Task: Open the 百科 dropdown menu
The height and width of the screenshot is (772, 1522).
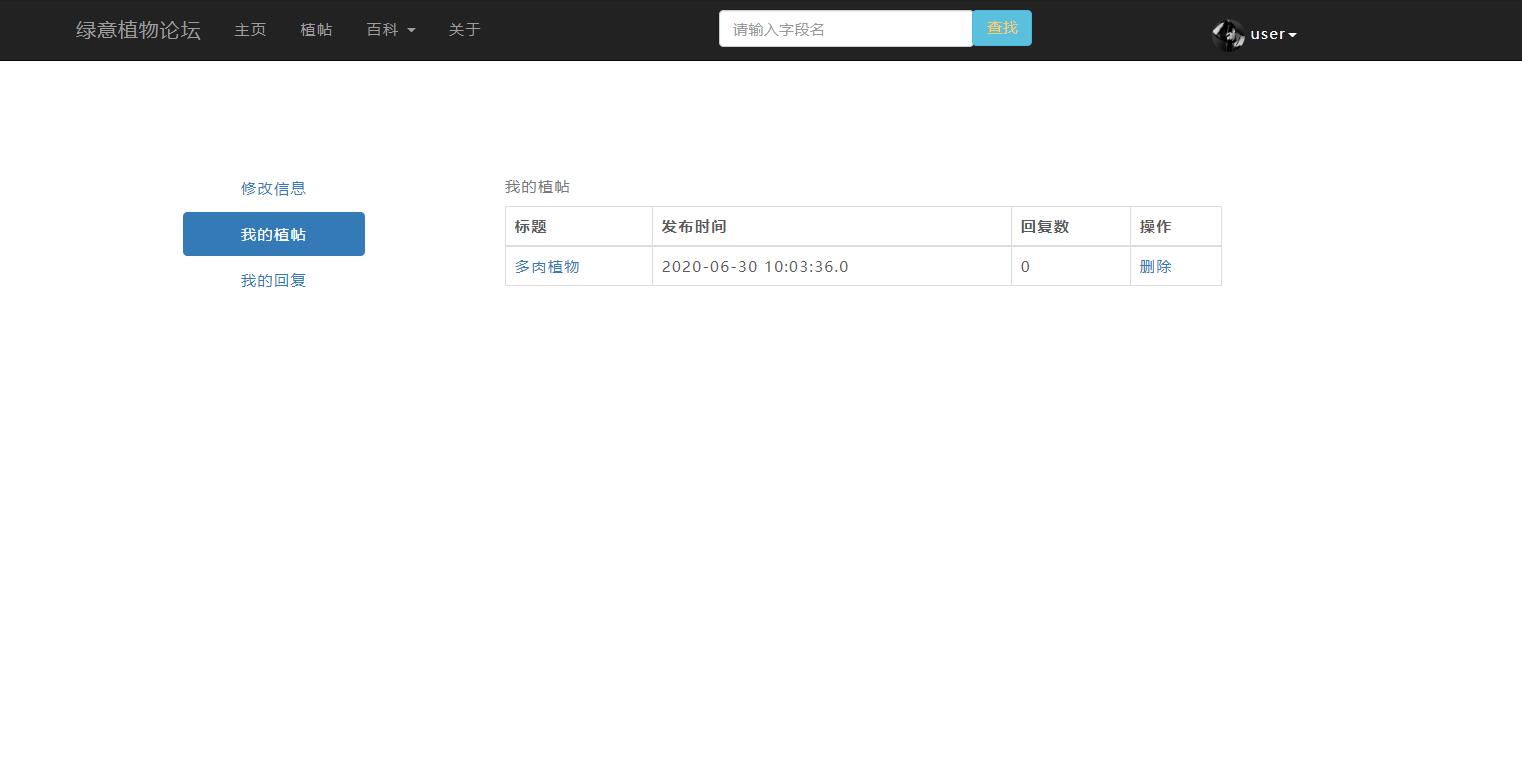Action: tap(390, 29)
